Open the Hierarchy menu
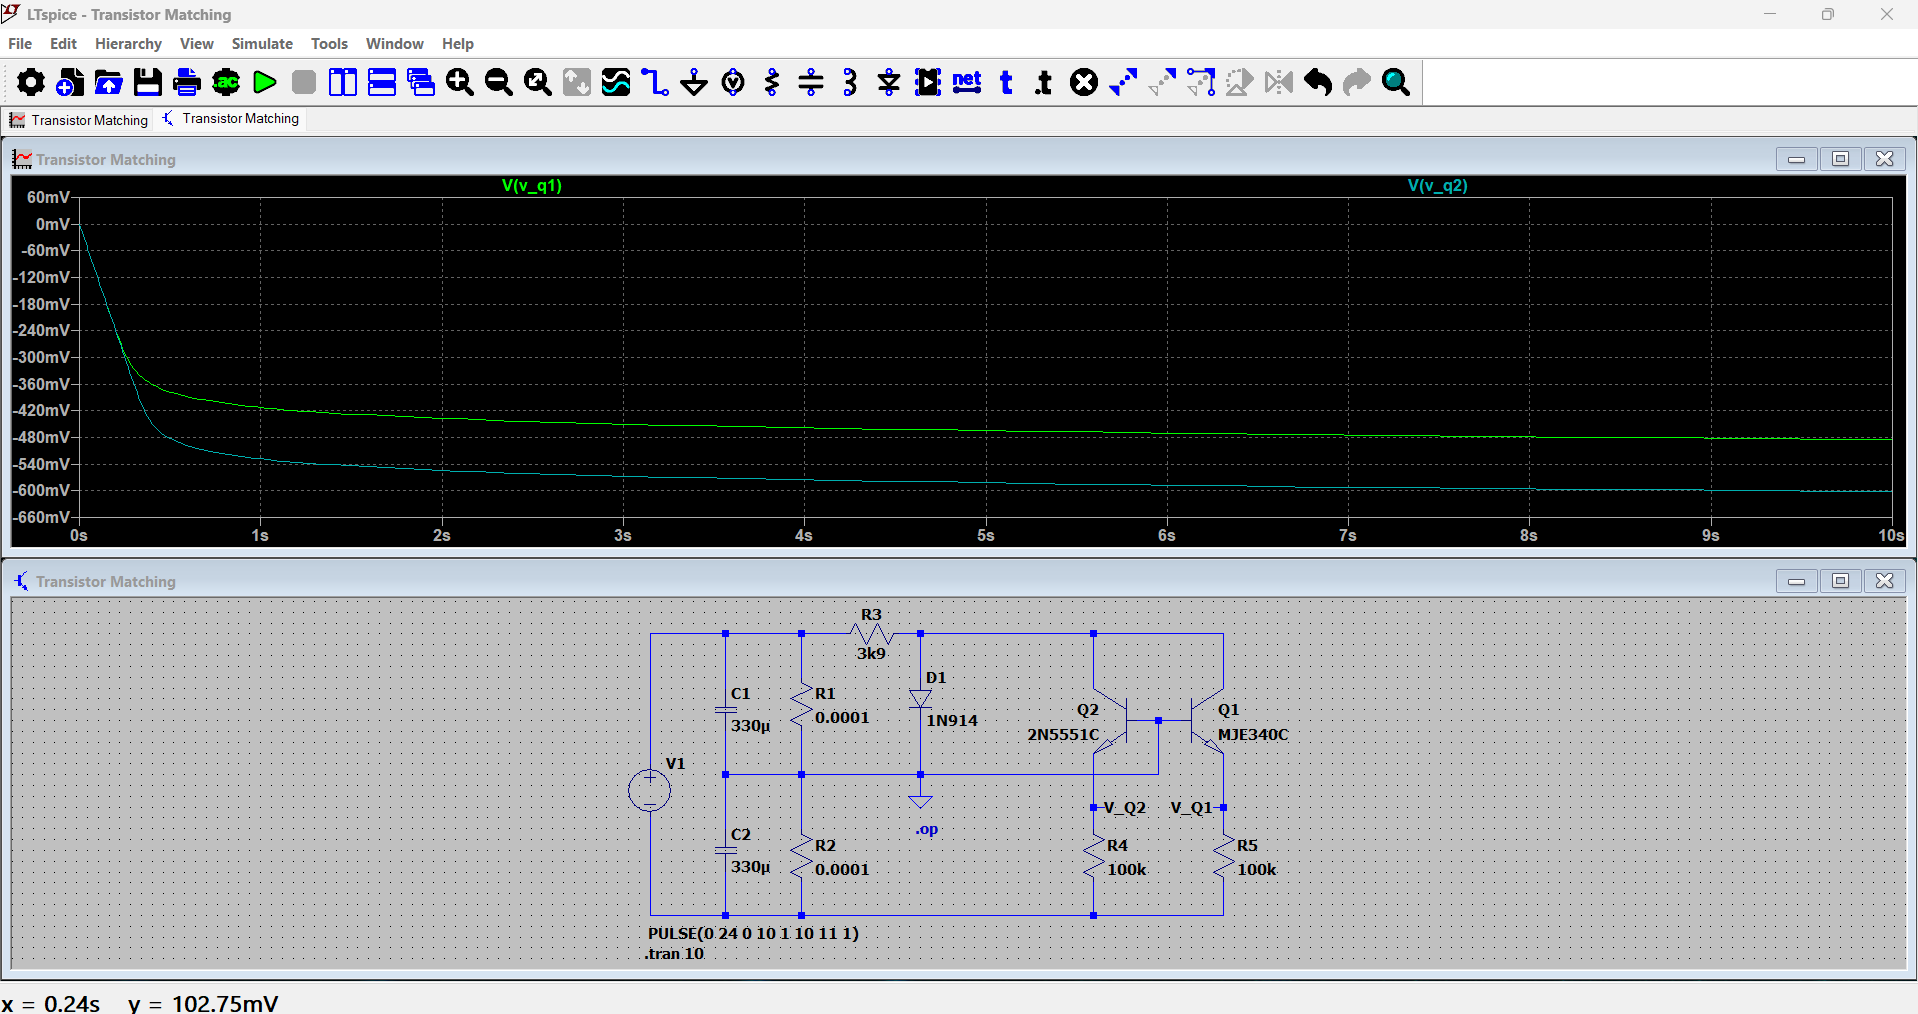The width and height of the screenshot is (1918, 1014). point(128,44)
